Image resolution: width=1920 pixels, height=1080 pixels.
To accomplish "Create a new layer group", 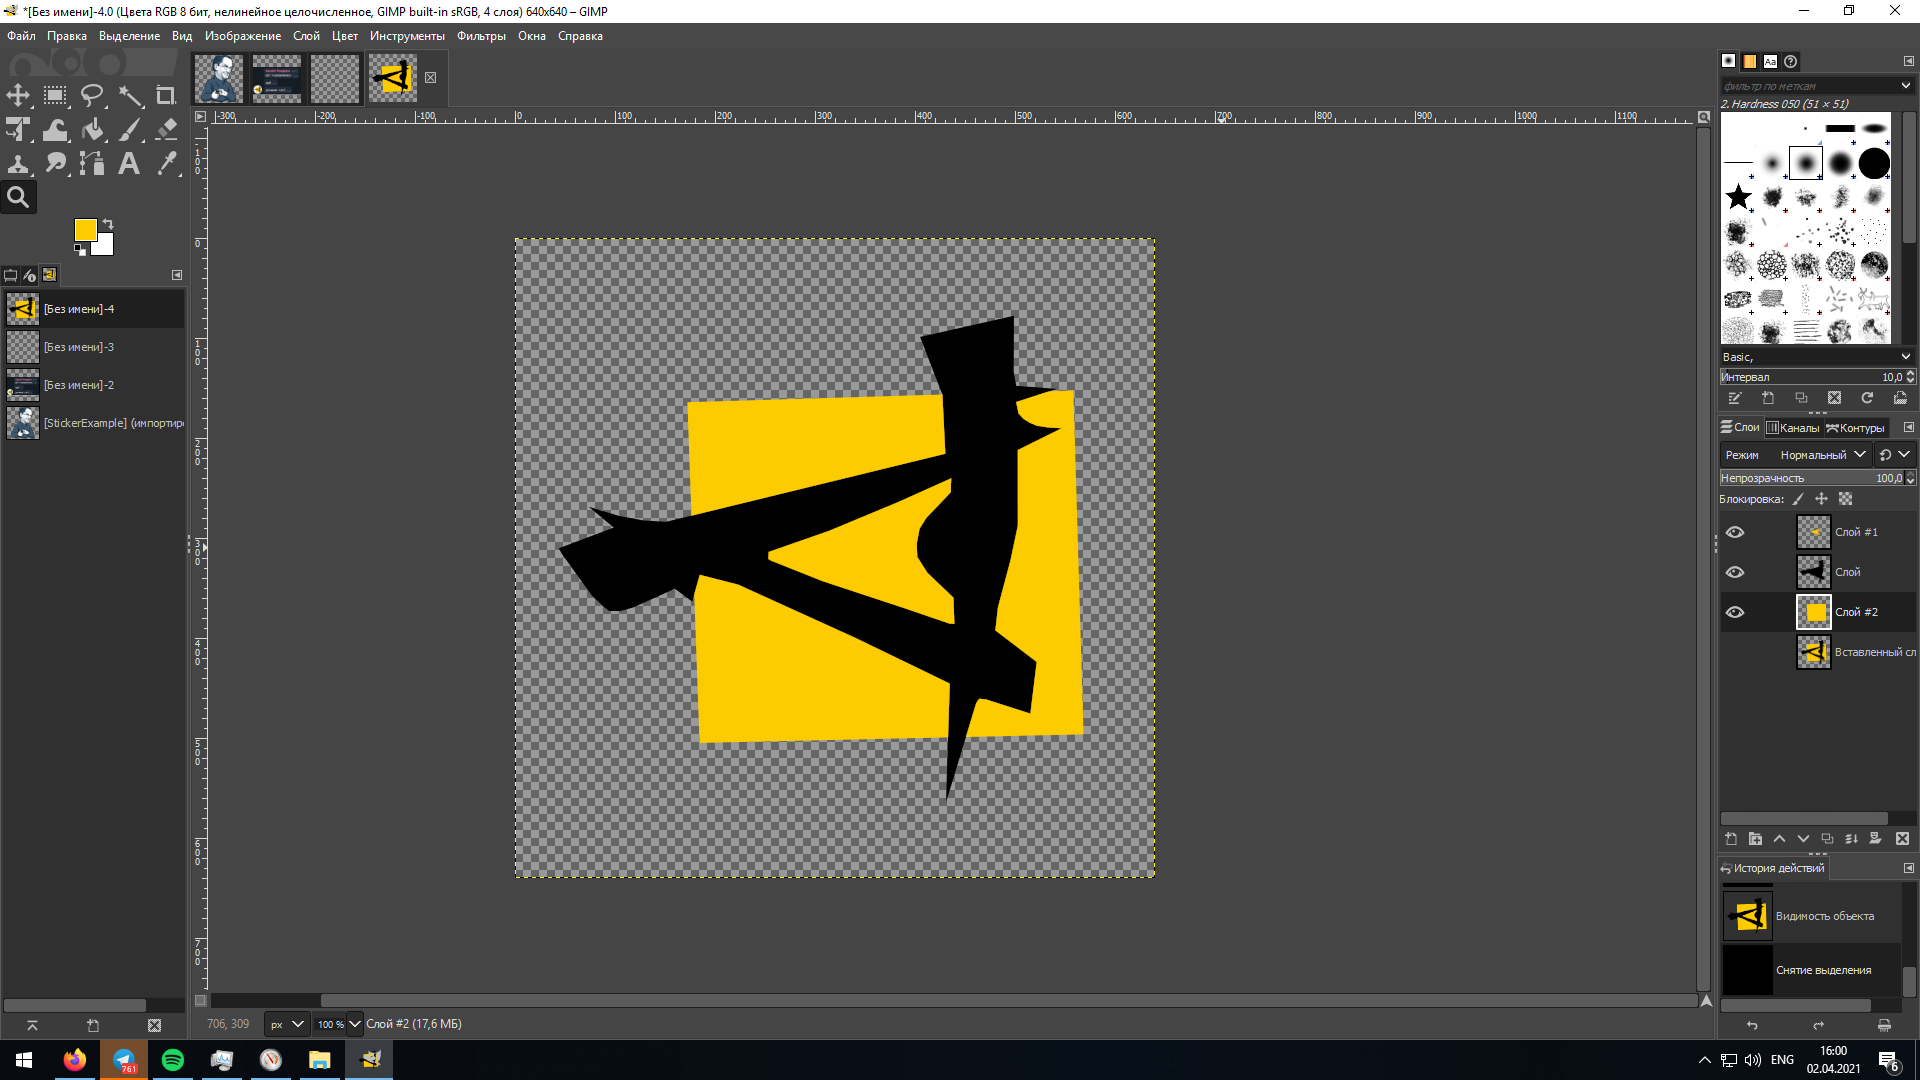I will [x=1755, y=839].
